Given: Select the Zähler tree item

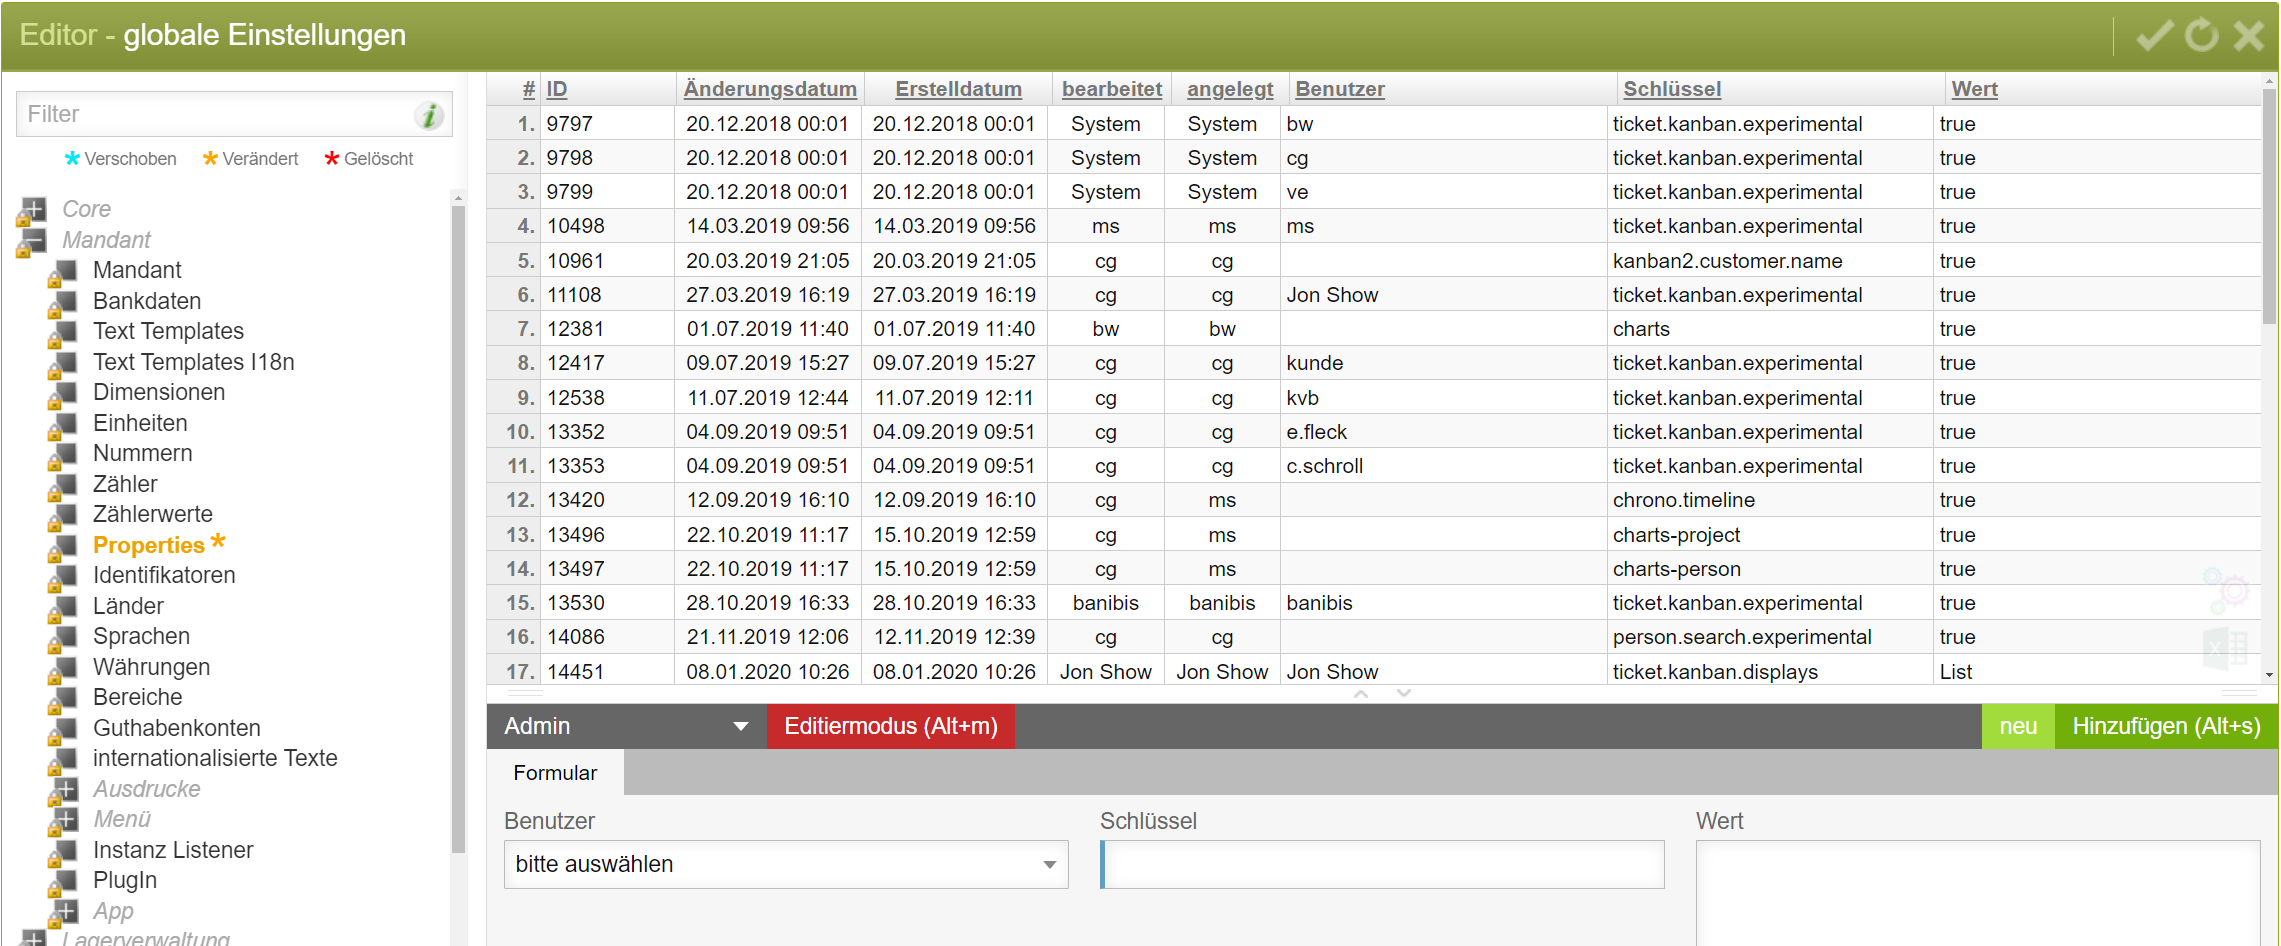Looking at the screenshot, I should [125, 485].
